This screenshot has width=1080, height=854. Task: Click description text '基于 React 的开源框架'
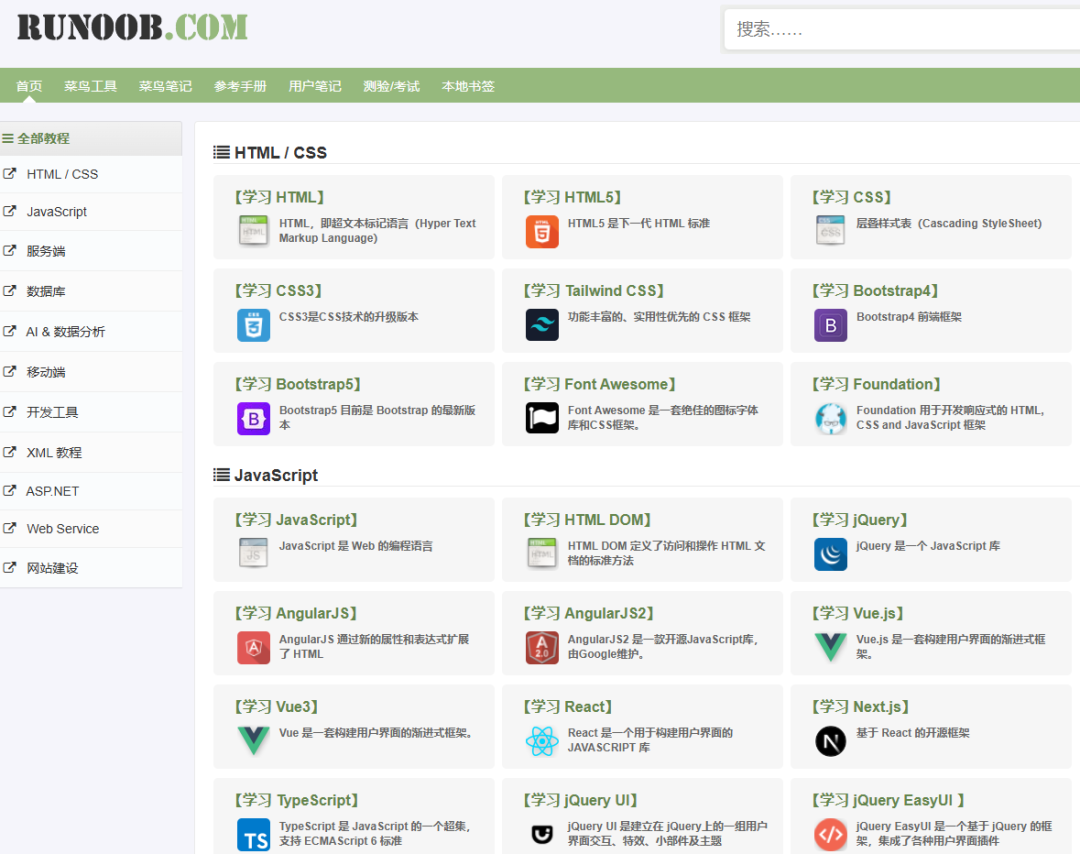tap(913, 733)
